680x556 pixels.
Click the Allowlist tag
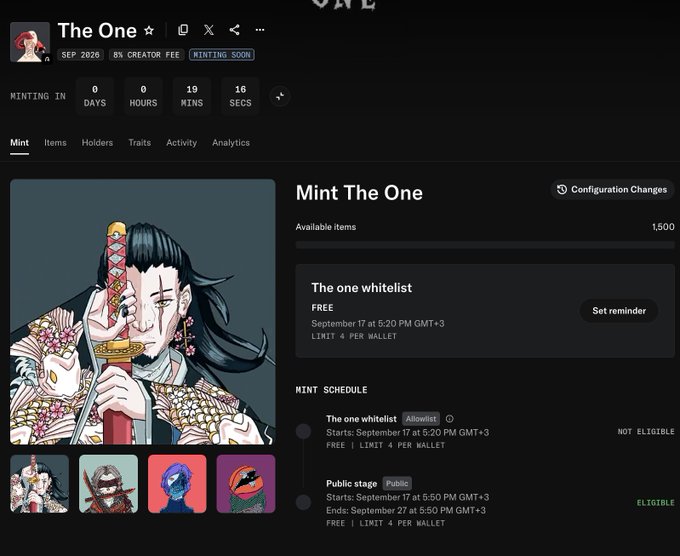[x=421, y=419]
